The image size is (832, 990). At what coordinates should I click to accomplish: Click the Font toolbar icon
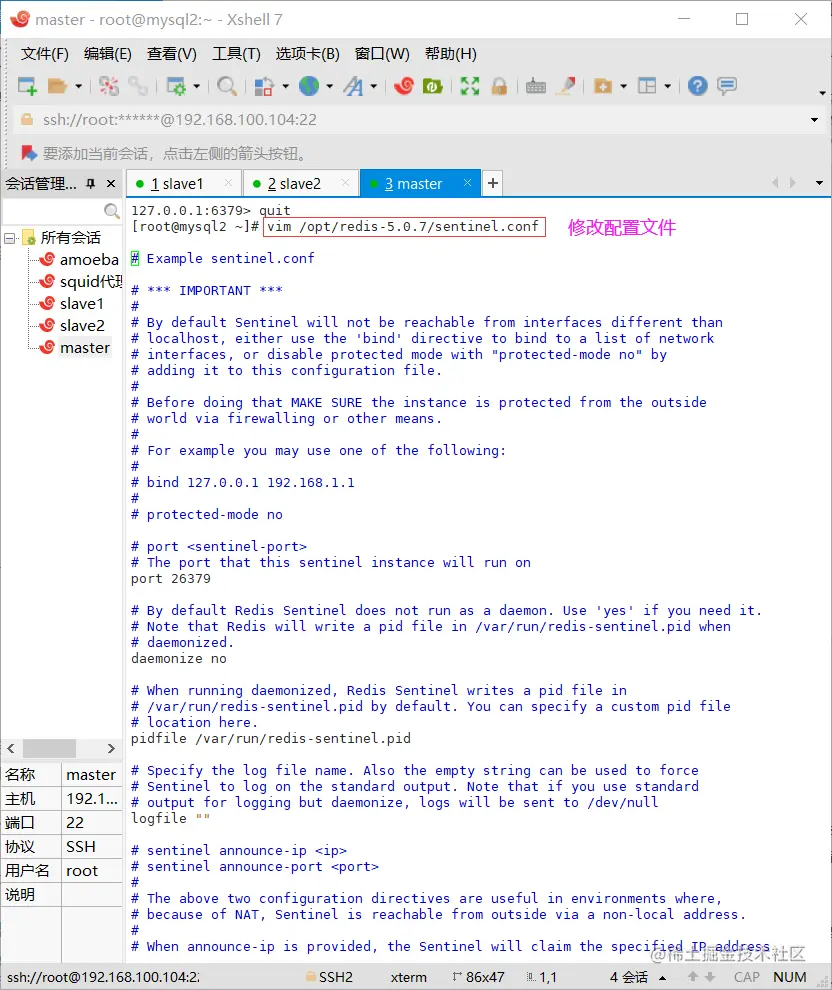point(354,86)
